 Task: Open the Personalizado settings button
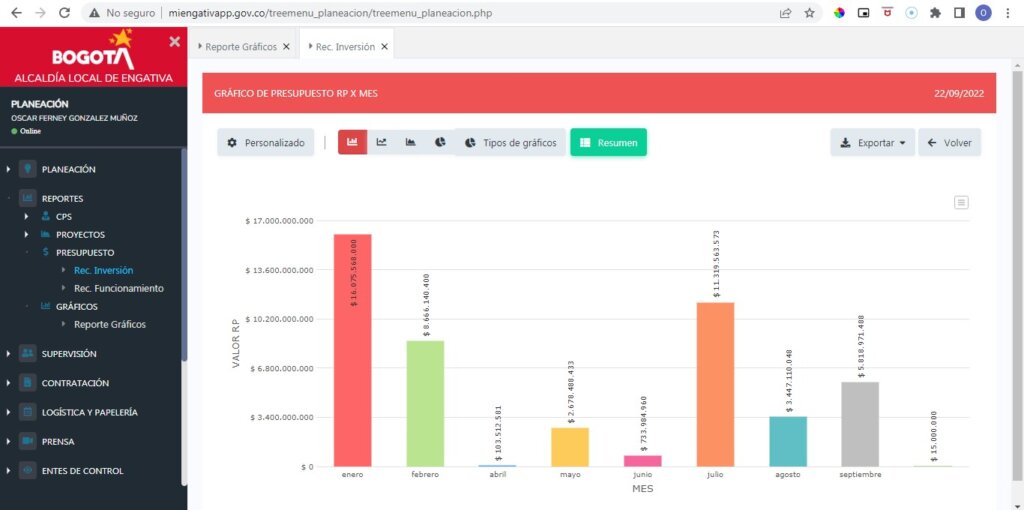point(266,142)
